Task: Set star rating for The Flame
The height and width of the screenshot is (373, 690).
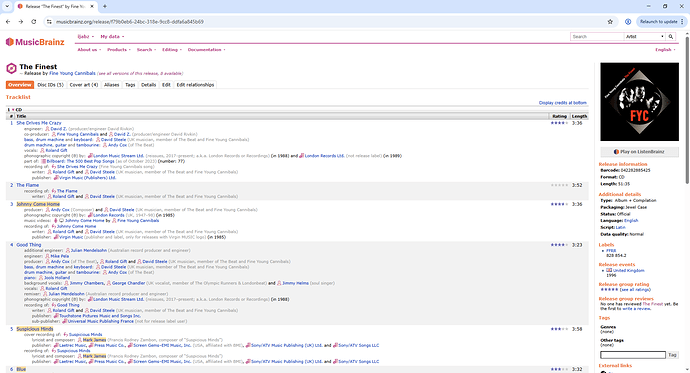Action: click(559, 185)
